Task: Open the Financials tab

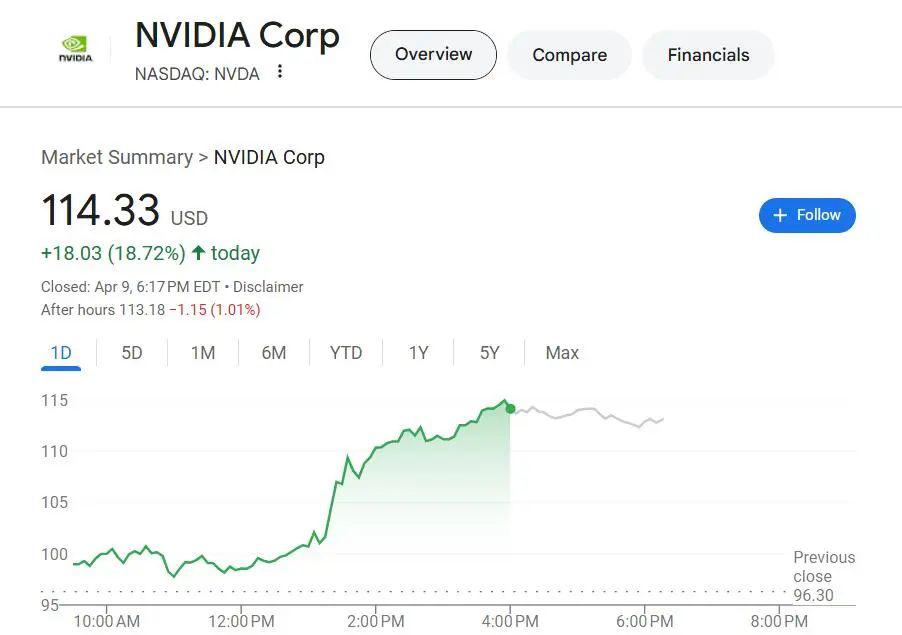Action: point(708,55)
